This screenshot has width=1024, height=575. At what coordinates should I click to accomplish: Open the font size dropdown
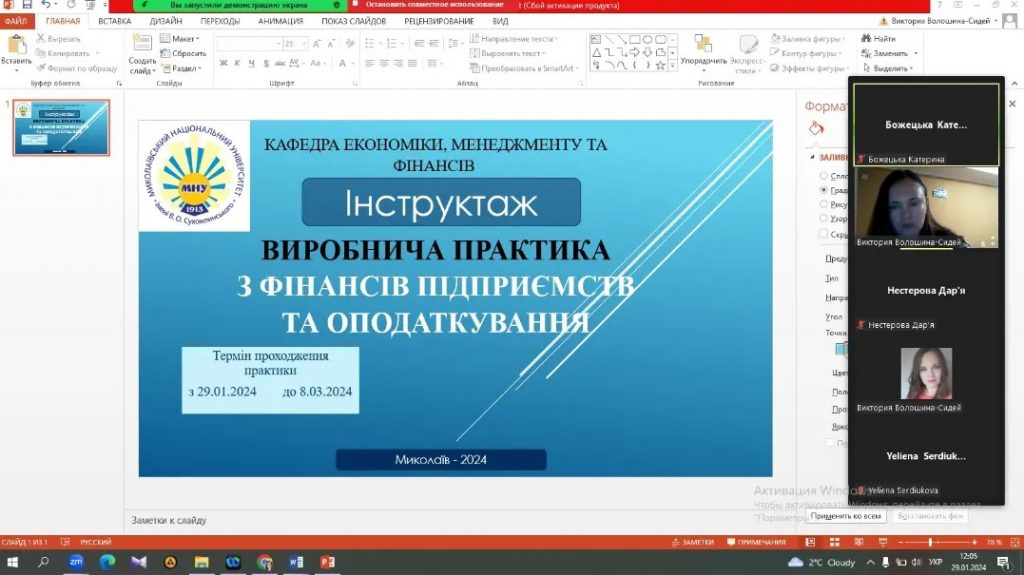click(304, 44)
